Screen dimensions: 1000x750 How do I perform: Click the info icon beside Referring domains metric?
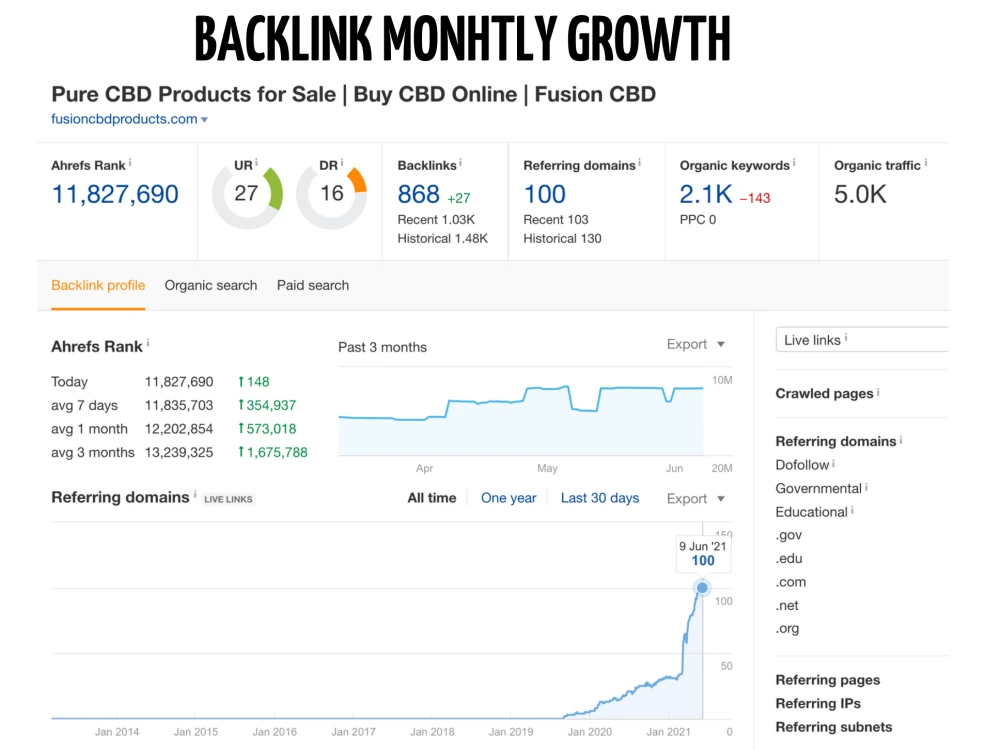[640, 163]
